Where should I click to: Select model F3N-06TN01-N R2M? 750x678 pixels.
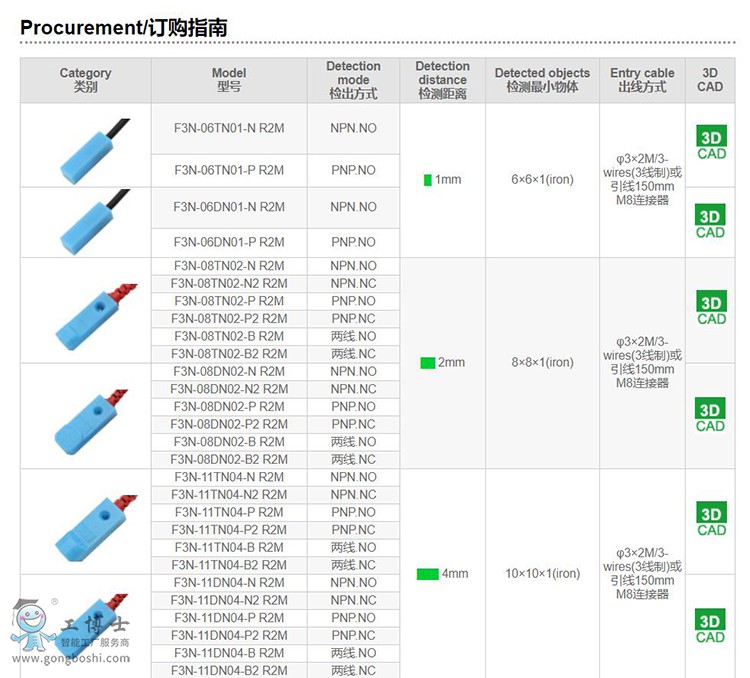click(x=229, y=128)
